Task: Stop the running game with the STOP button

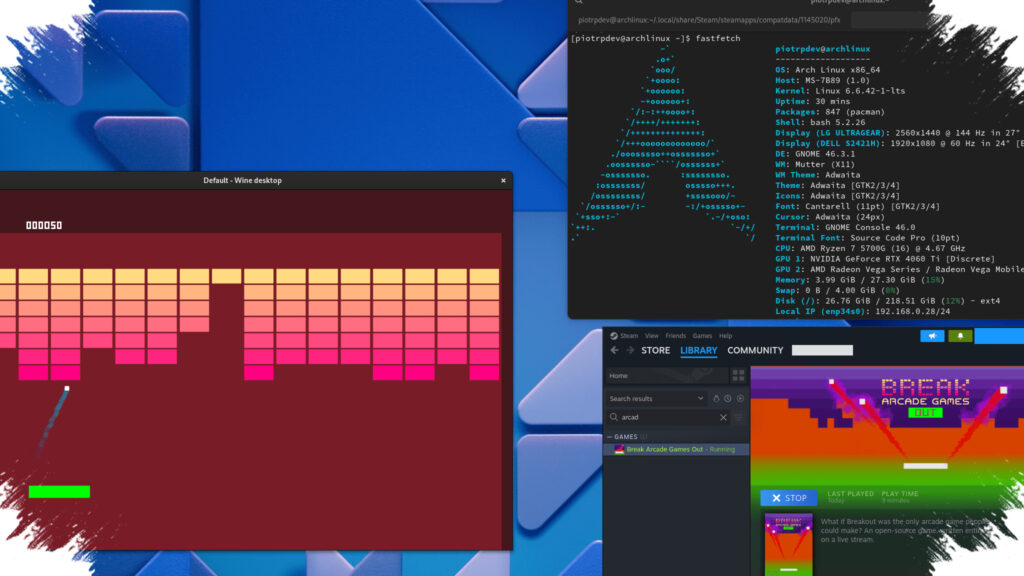Action: 788,498
